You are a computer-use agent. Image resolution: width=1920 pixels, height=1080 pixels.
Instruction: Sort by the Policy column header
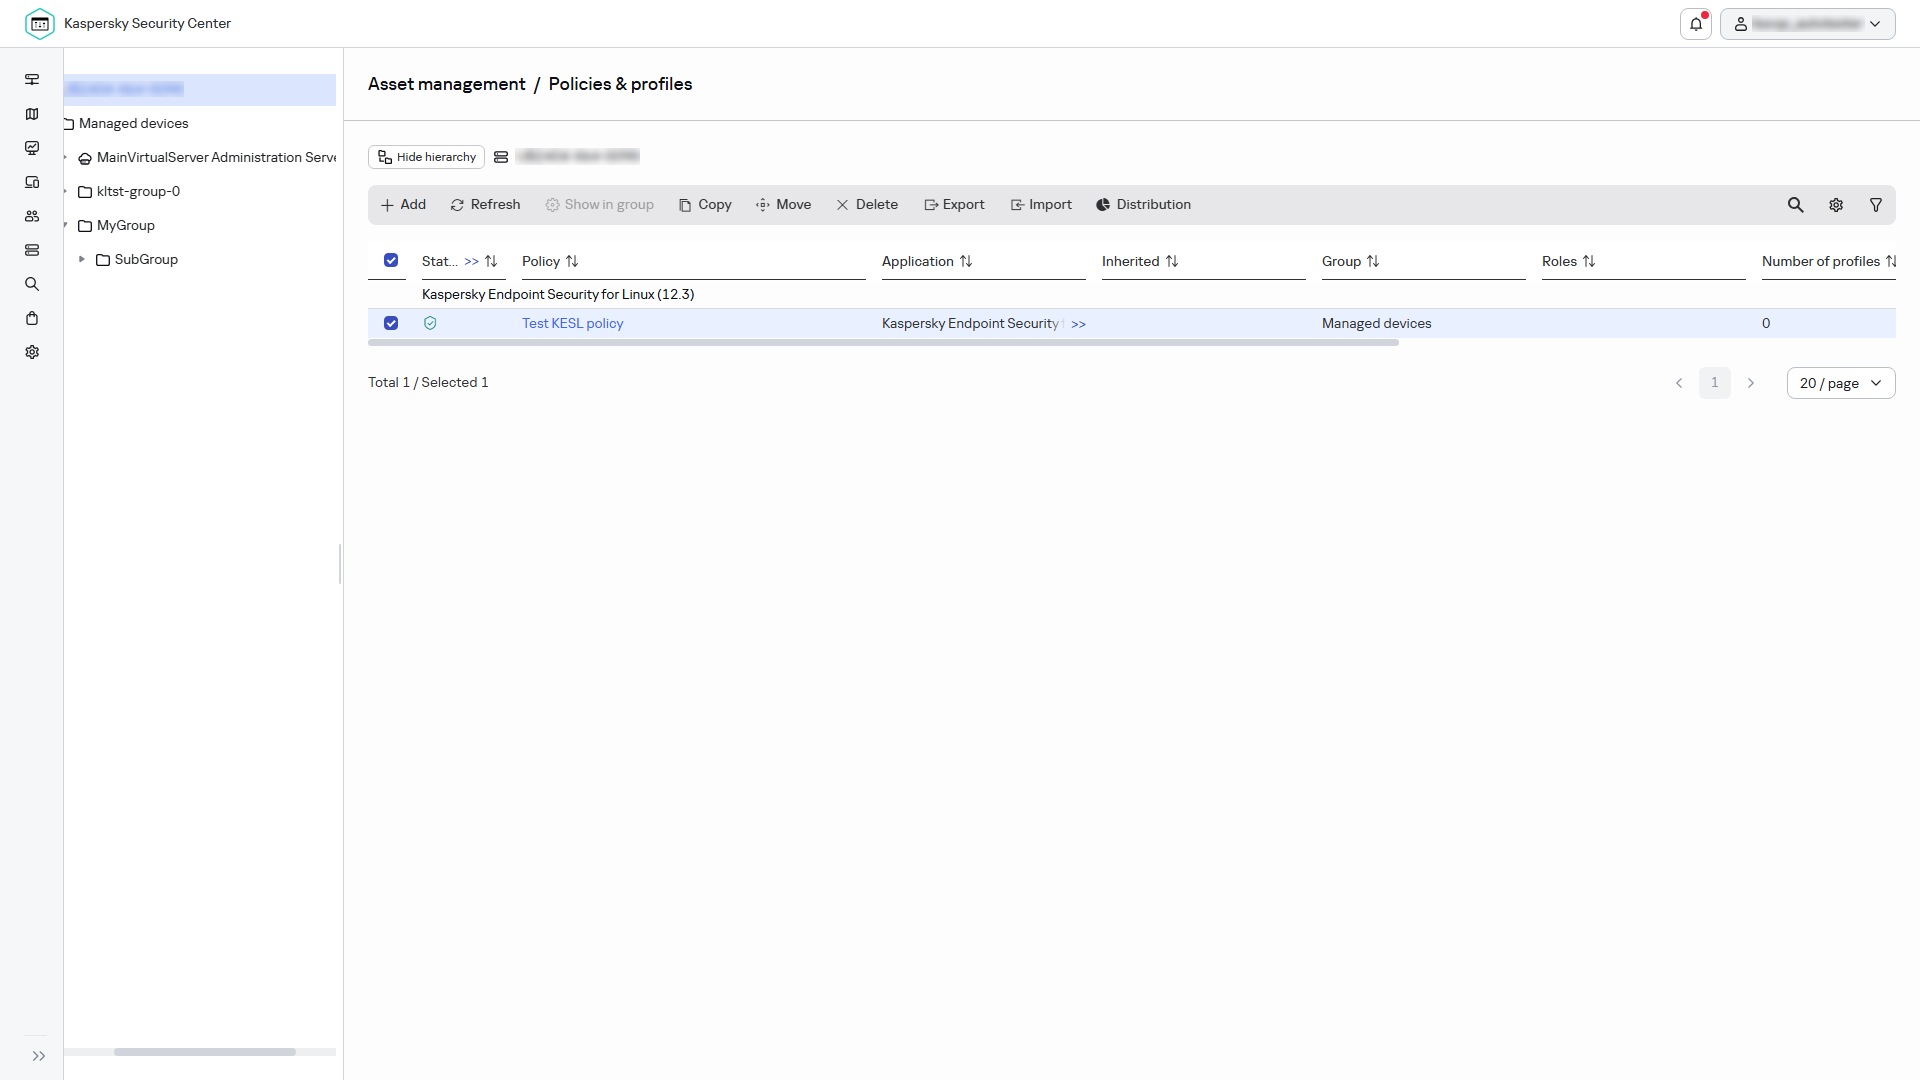click(x=550, y=262)
